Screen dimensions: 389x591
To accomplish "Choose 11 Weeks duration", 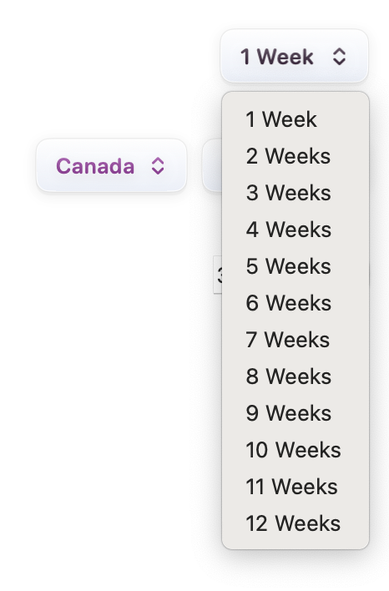I will (x=296, y=486).
